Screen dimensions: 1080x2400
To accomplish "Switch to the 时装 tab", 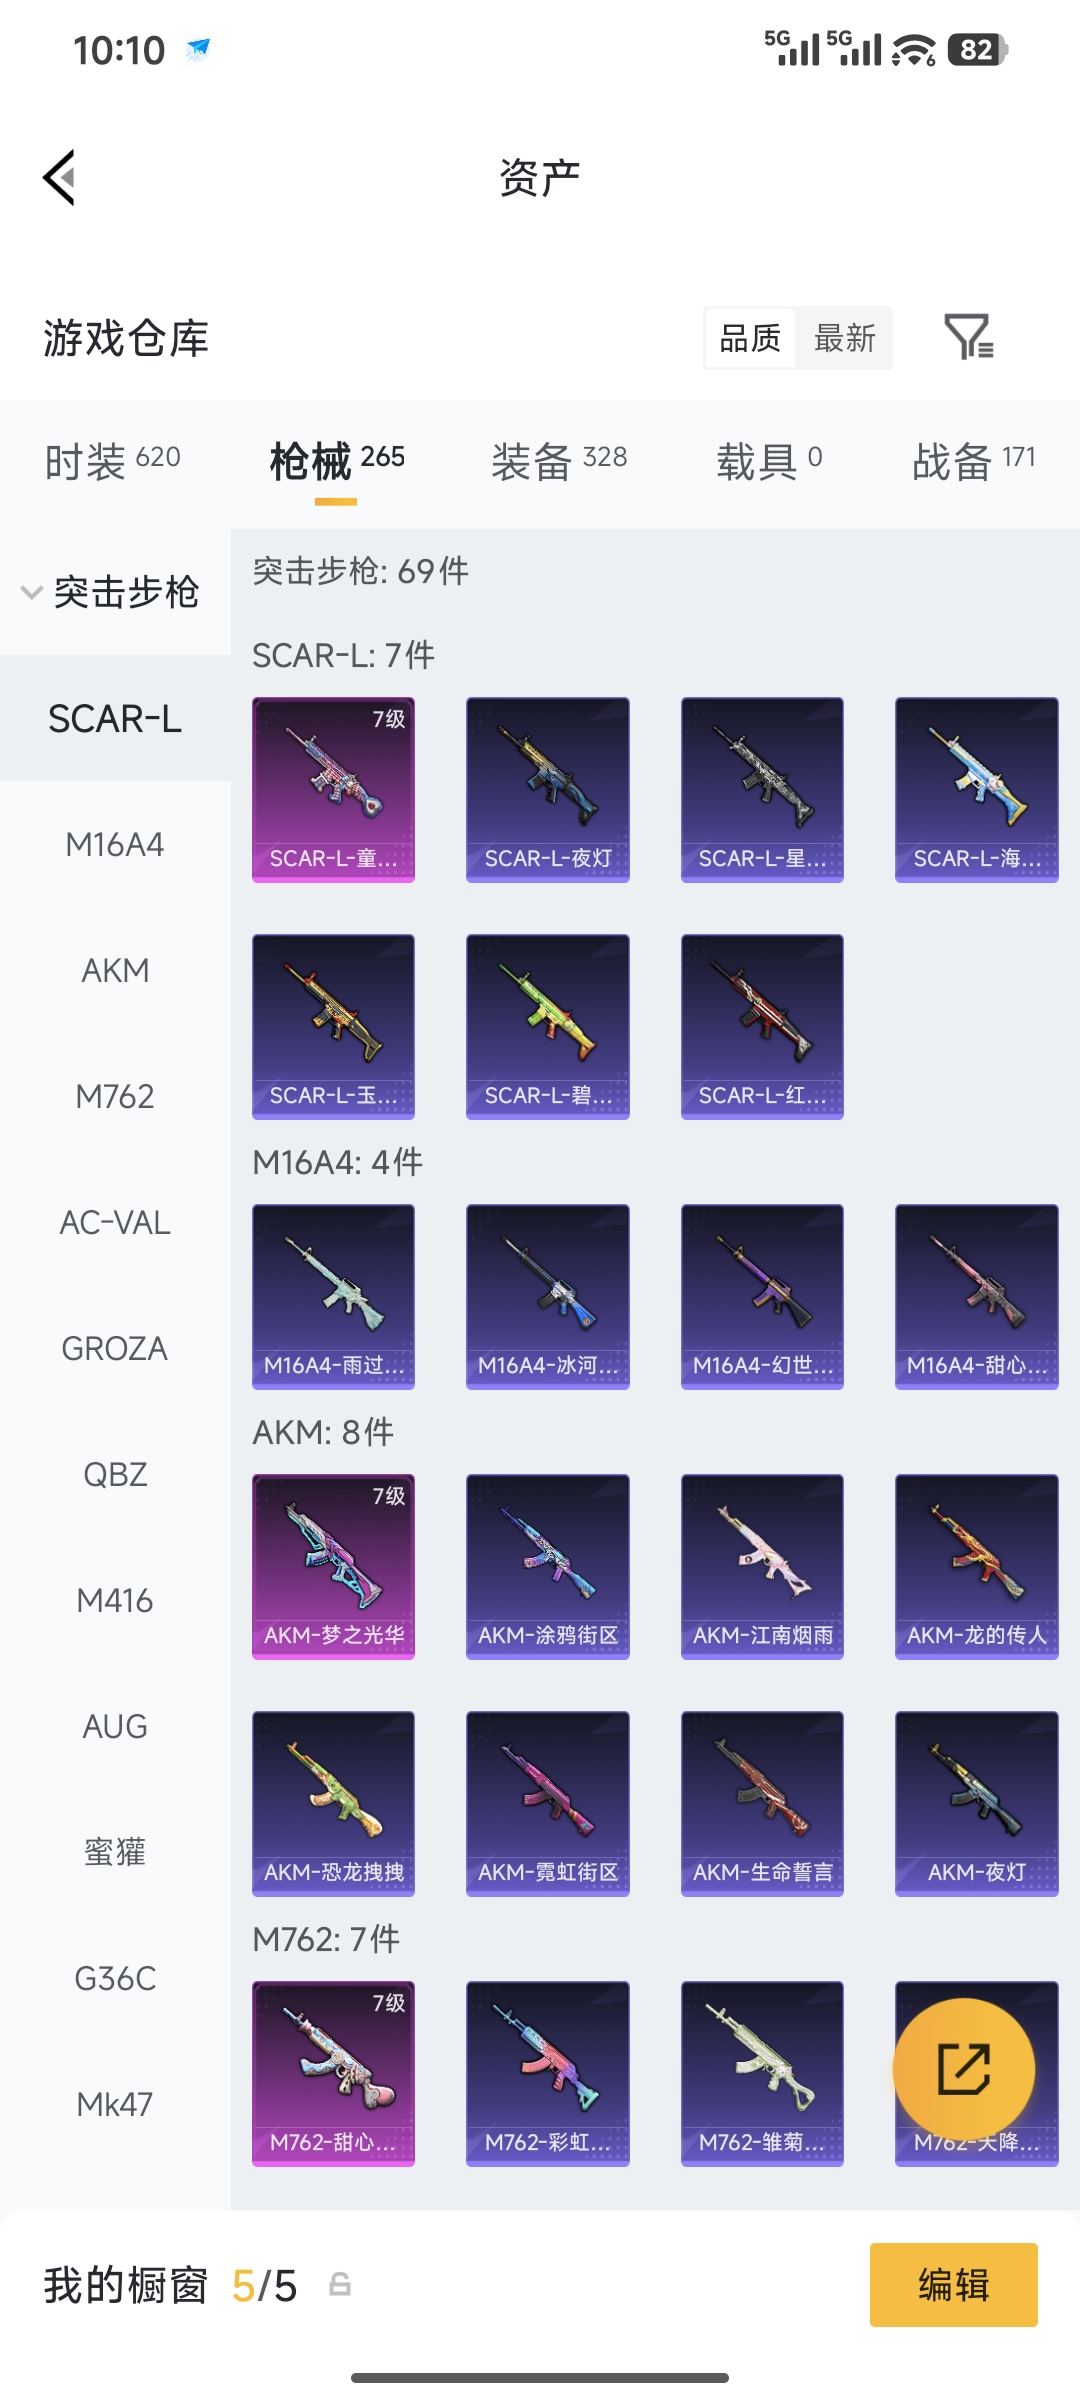I will pyautogui.click(x=112, y=461).
